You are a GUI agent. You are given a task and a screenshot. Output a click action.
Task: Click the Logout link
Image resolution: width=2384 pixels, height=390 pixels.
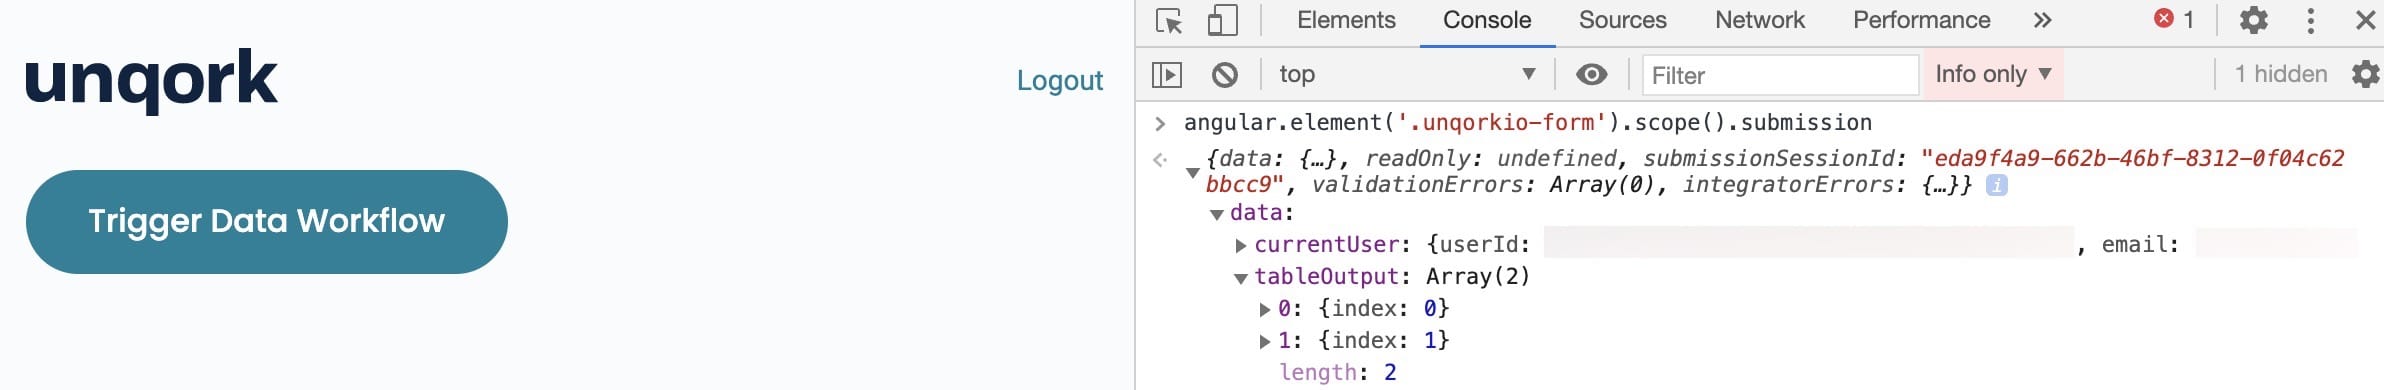point(1060,80)
